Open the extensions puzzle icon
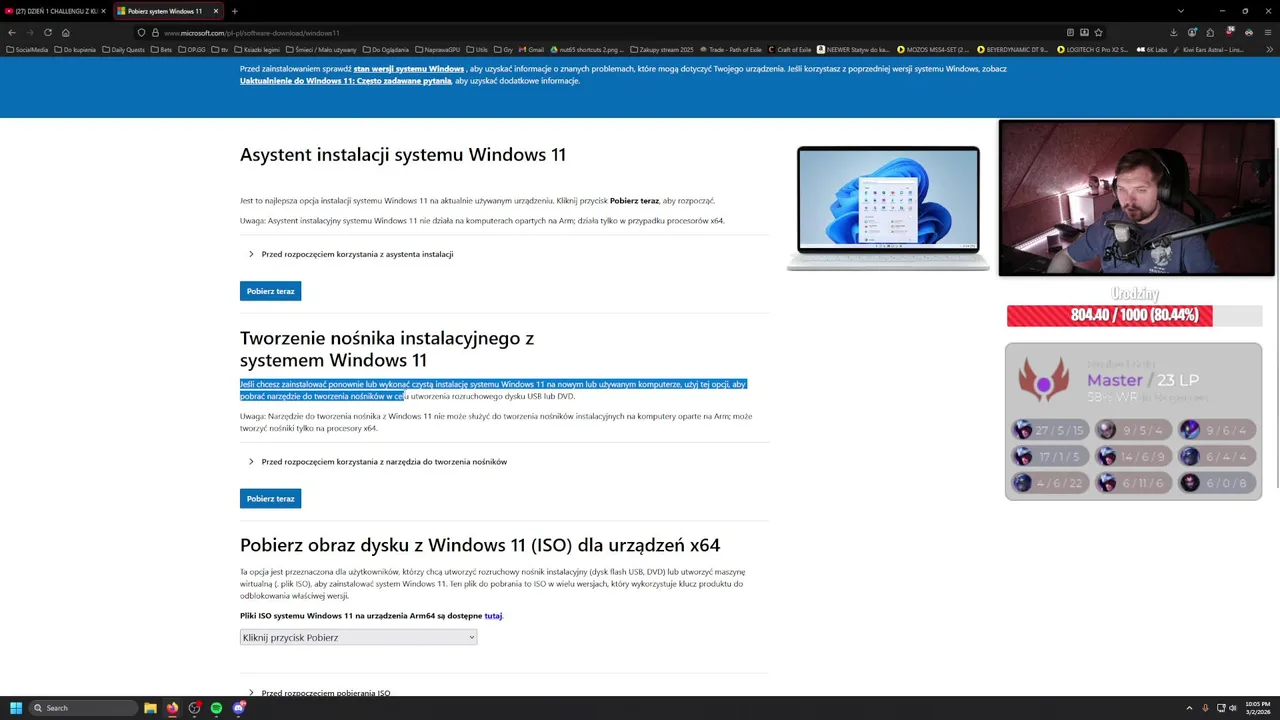1280x720 pixels. (1210, 32)
